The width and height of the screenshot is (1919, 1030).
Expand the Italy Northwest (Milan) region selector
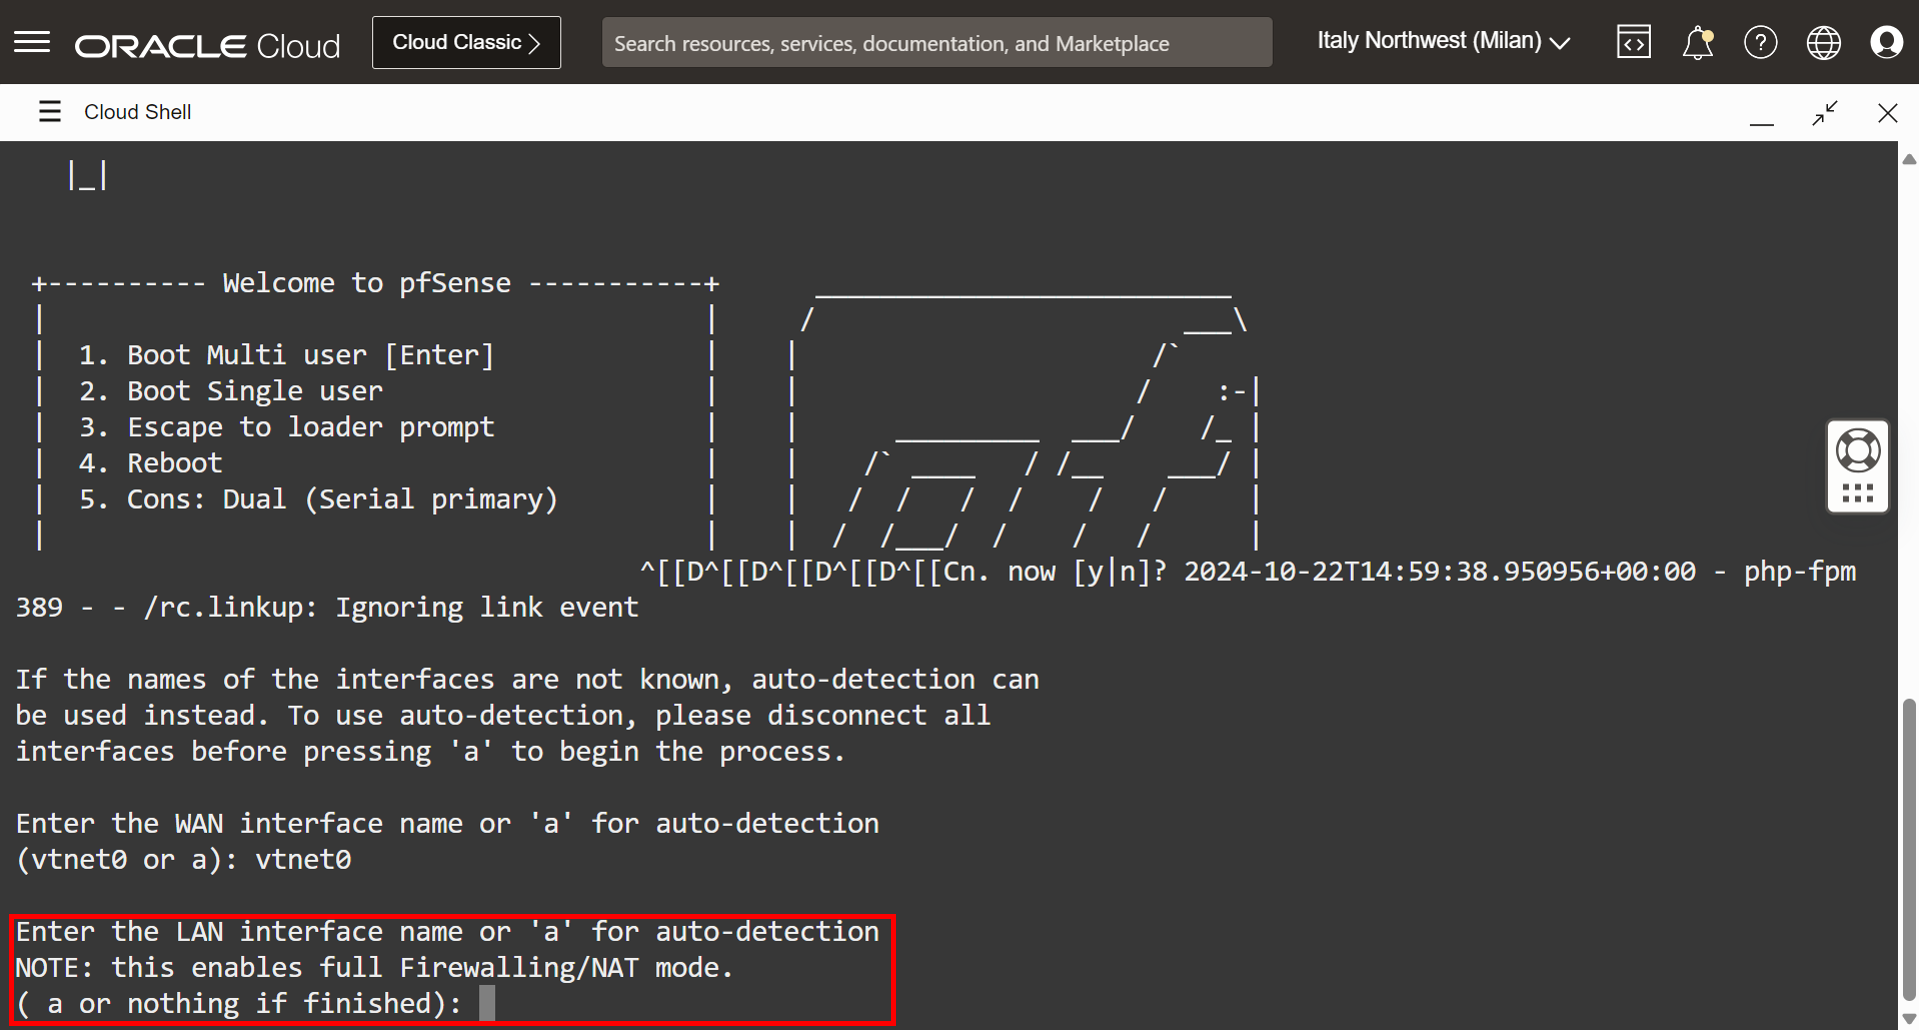pyautogui.click(x=1443, y=41)
